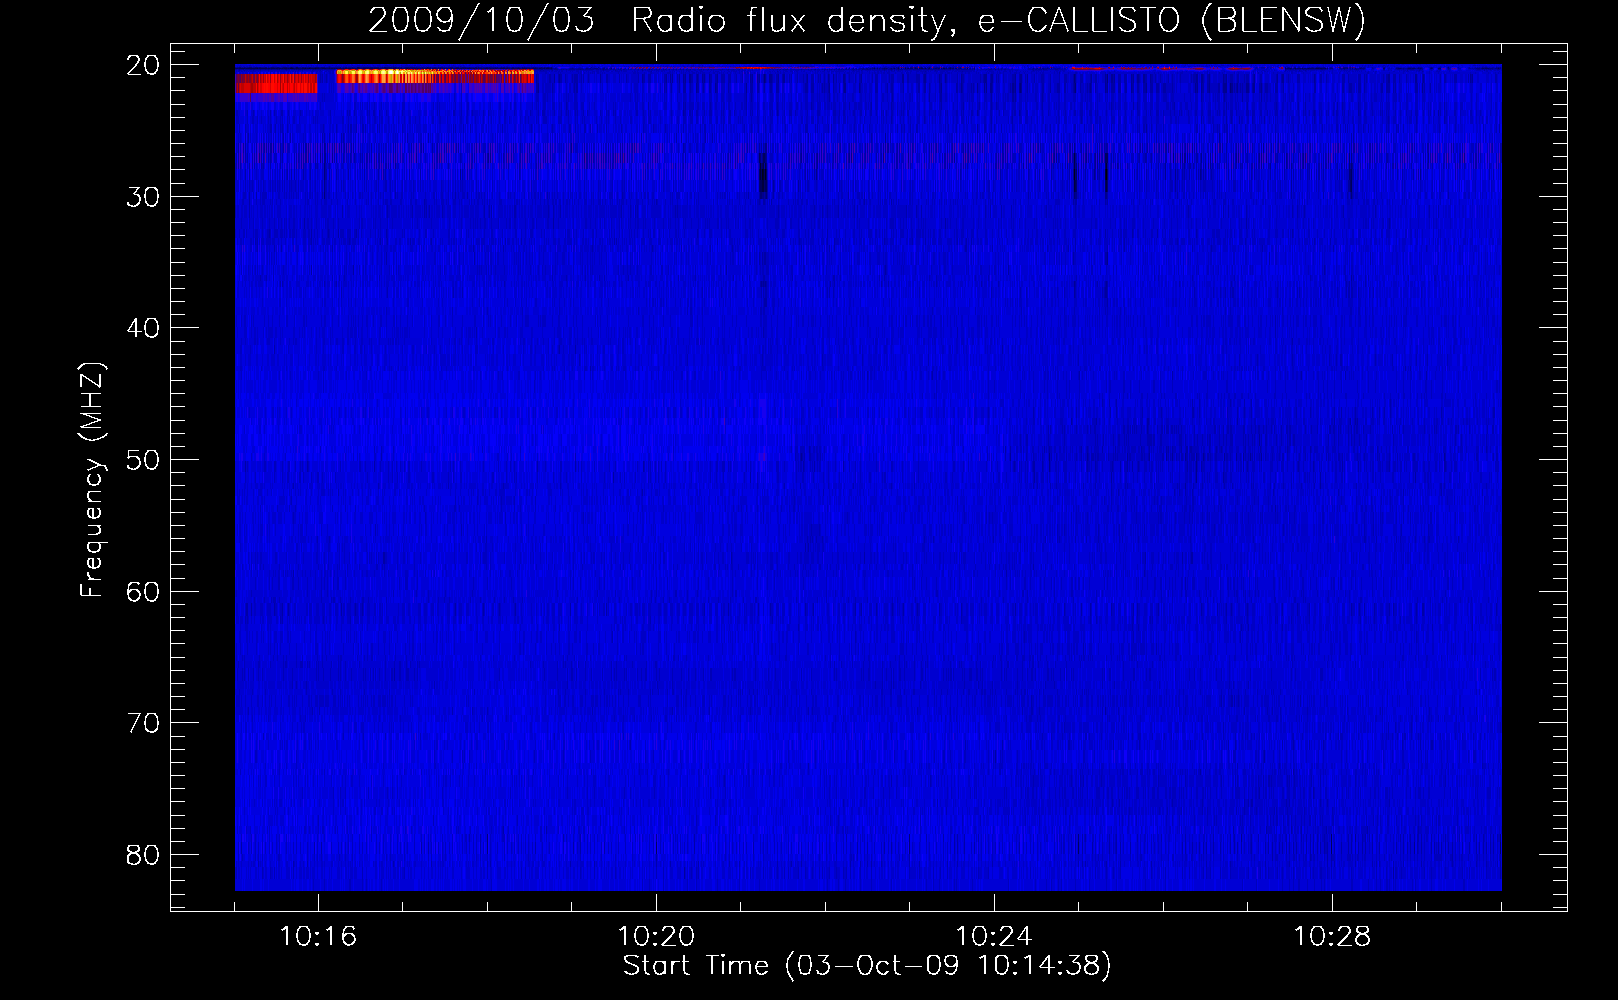This screenshot has height=1000, width=1618.
Task: Click the plot title '2009/10/03 Radio flux density, e-CALLISTO (BLENSW)'
Action: pyautogui.click(x=867, y=20)
